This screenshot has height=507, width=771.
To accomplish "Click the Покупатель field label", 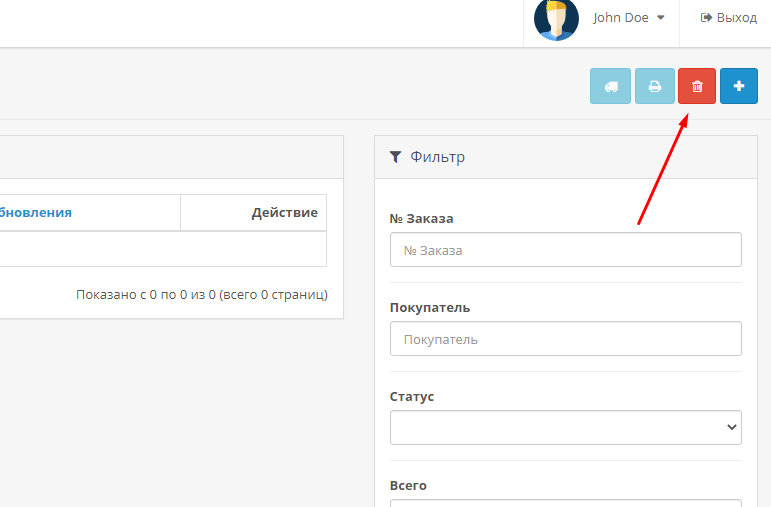I will point(429,307).
